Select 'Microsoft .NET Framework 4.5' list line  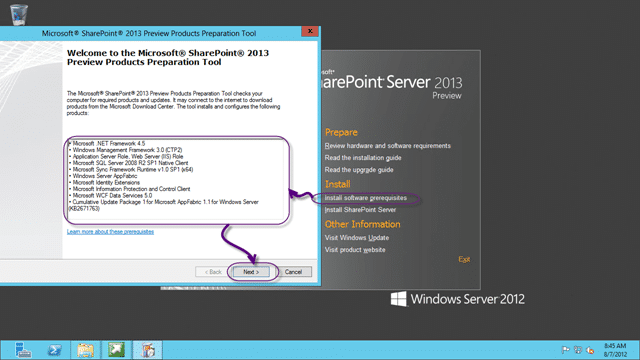click(107, 144)
